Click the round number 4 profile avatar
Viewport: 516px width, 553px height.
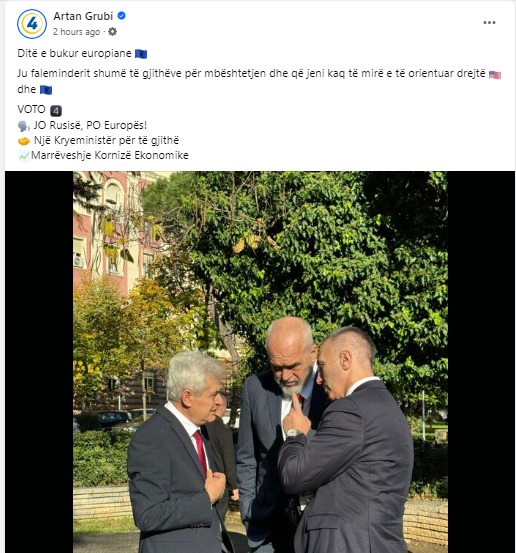click(x=32, y=24)
